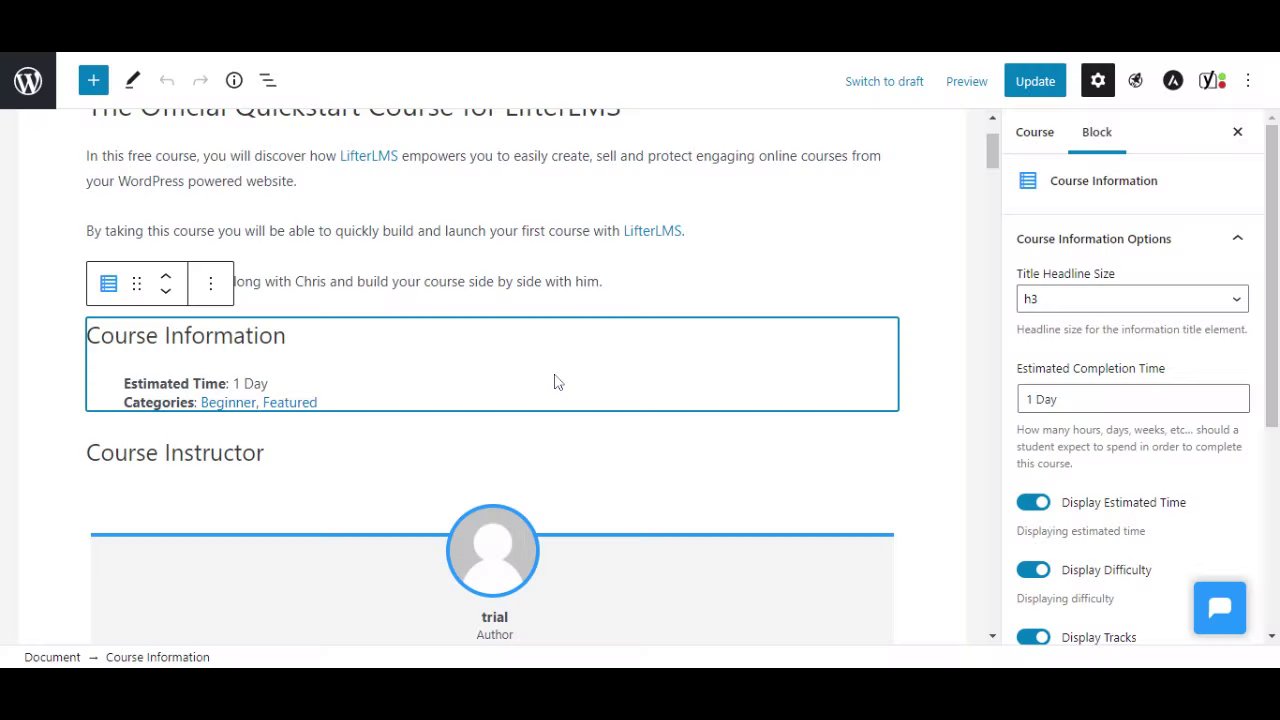
Task: Click the Redo arrow
Action: (200, 80)
